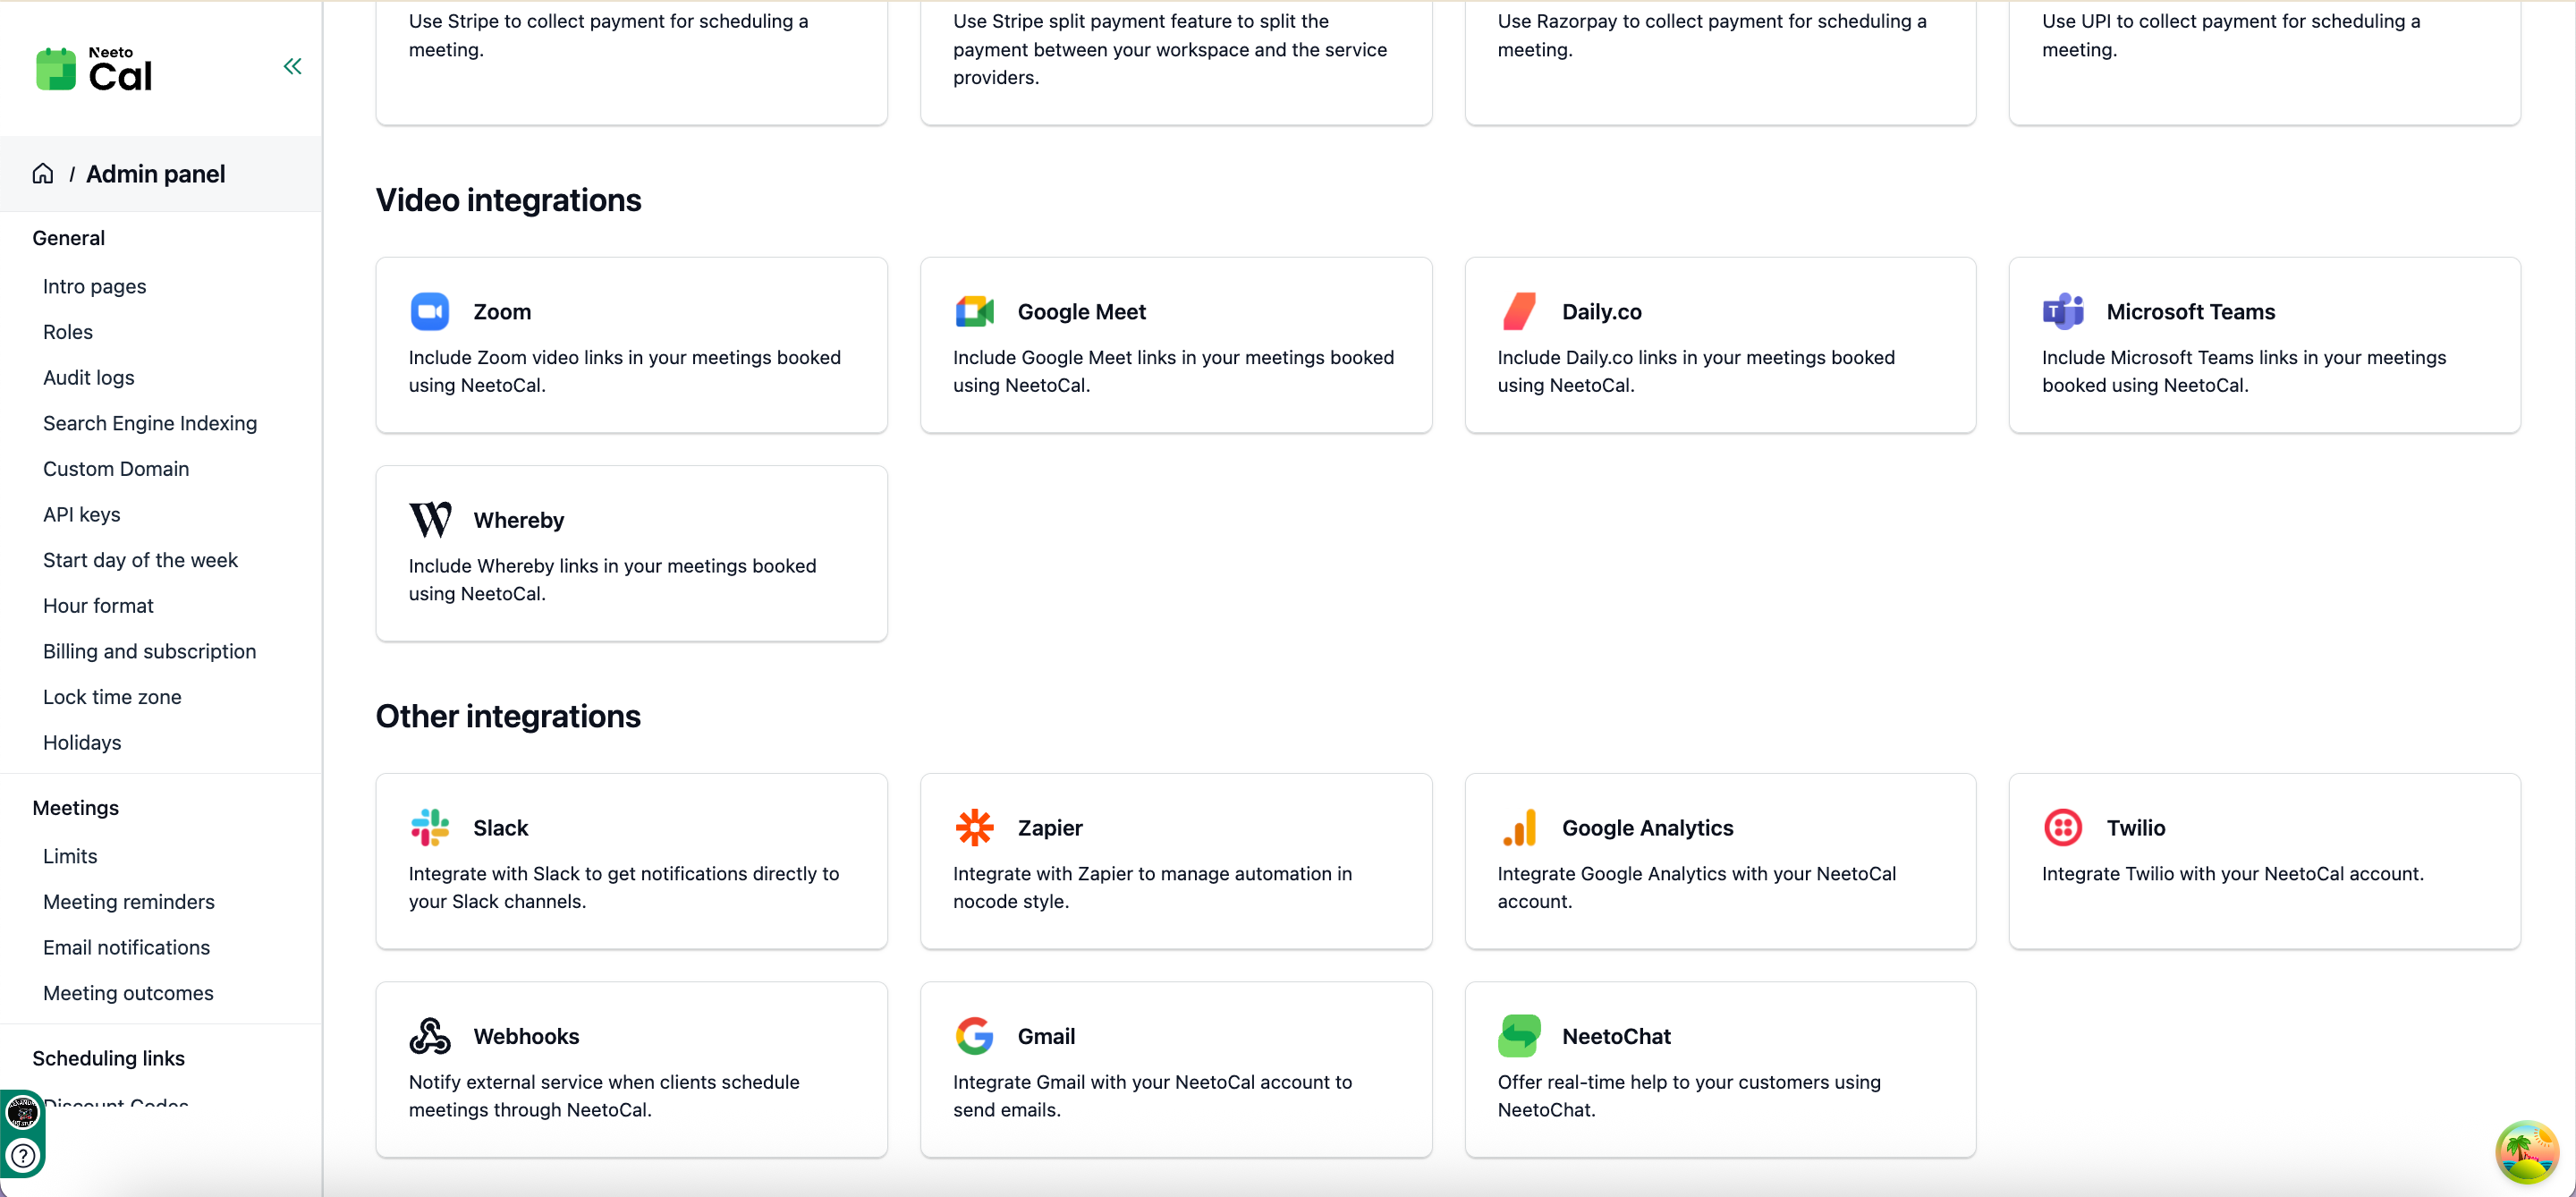Click the Google Meet logo icon
The image size is (2576, 1197).
coord(974,312)
